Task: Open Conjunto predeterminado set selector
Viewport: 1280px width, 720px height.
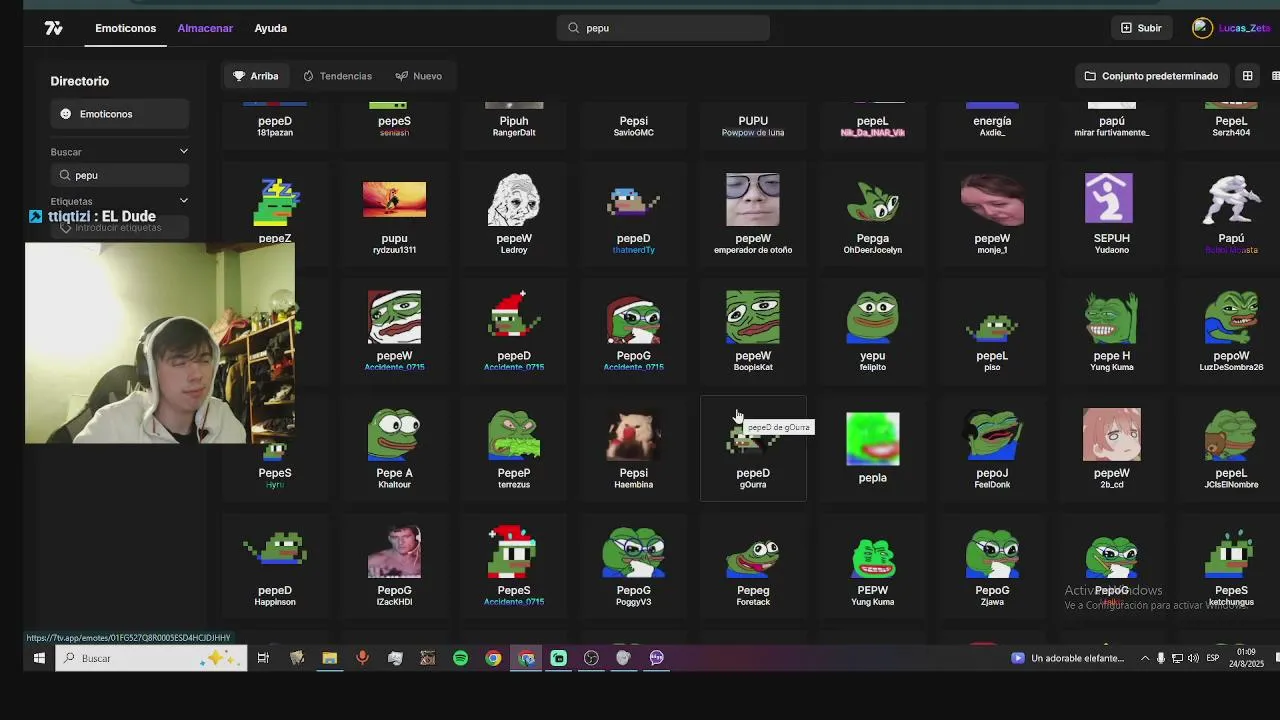Action: [x=1151, y=76]
